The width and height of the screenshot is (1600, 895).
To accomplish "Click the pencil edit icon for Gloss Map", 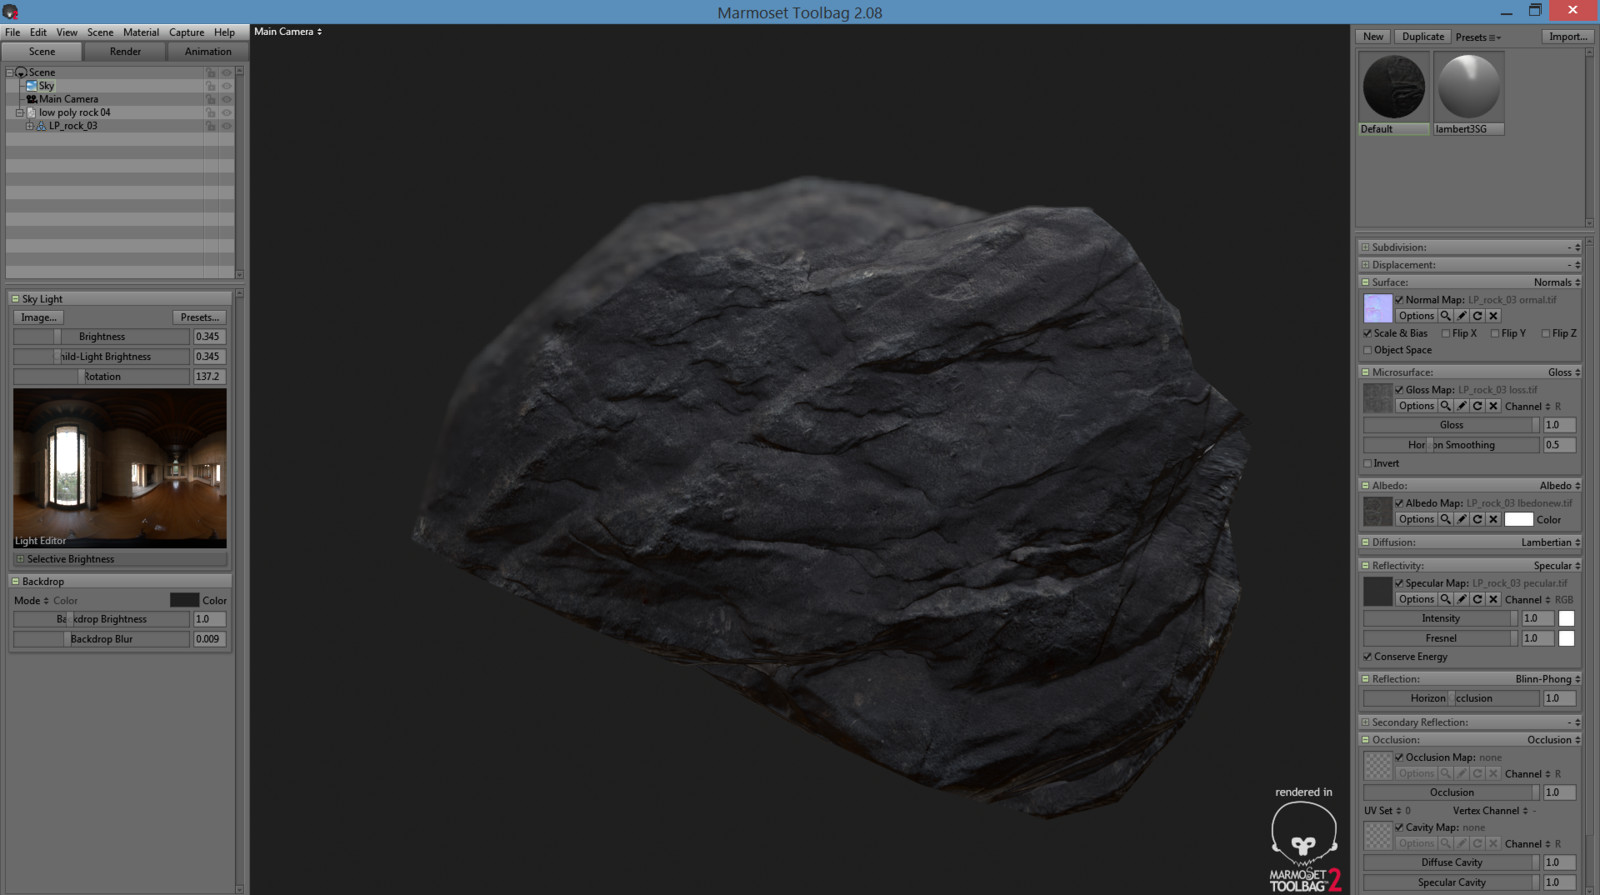I will tap(1462, 406).
